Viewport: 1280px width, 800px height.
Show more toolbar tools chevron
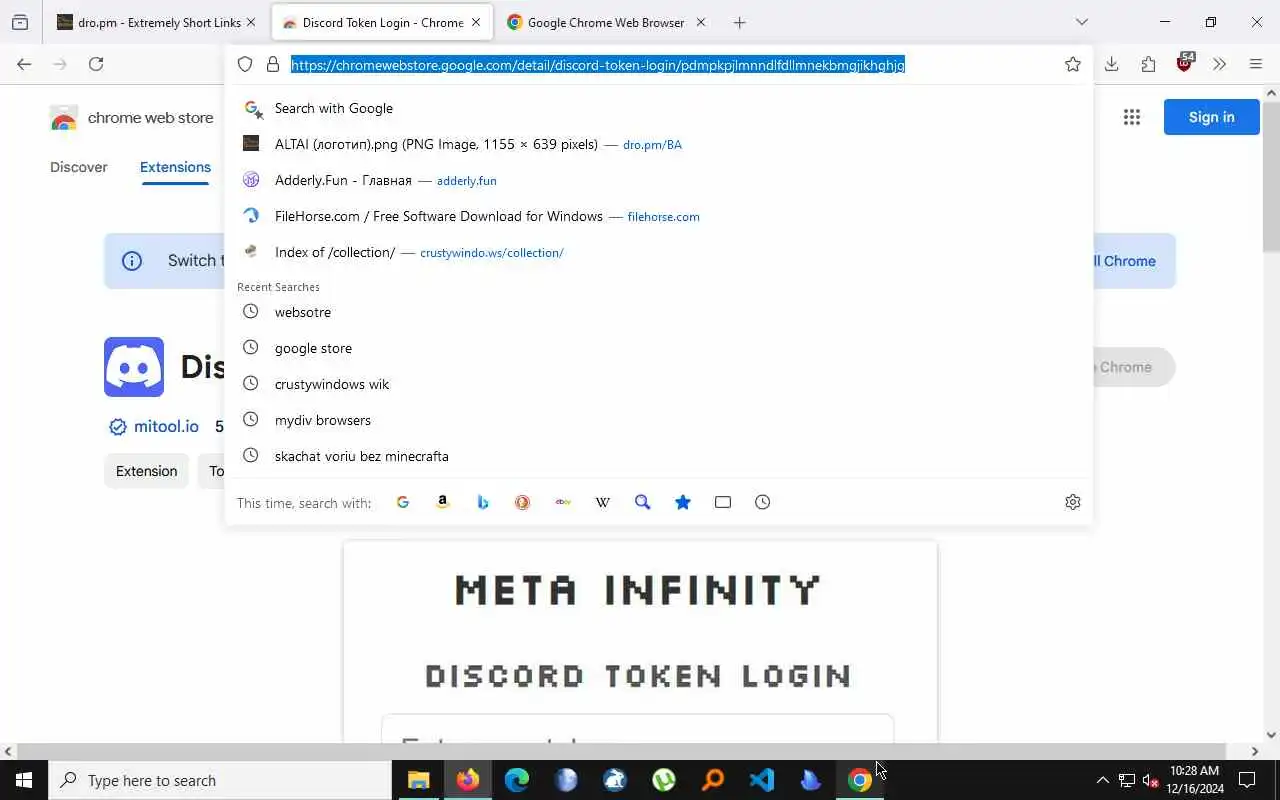1219,64
